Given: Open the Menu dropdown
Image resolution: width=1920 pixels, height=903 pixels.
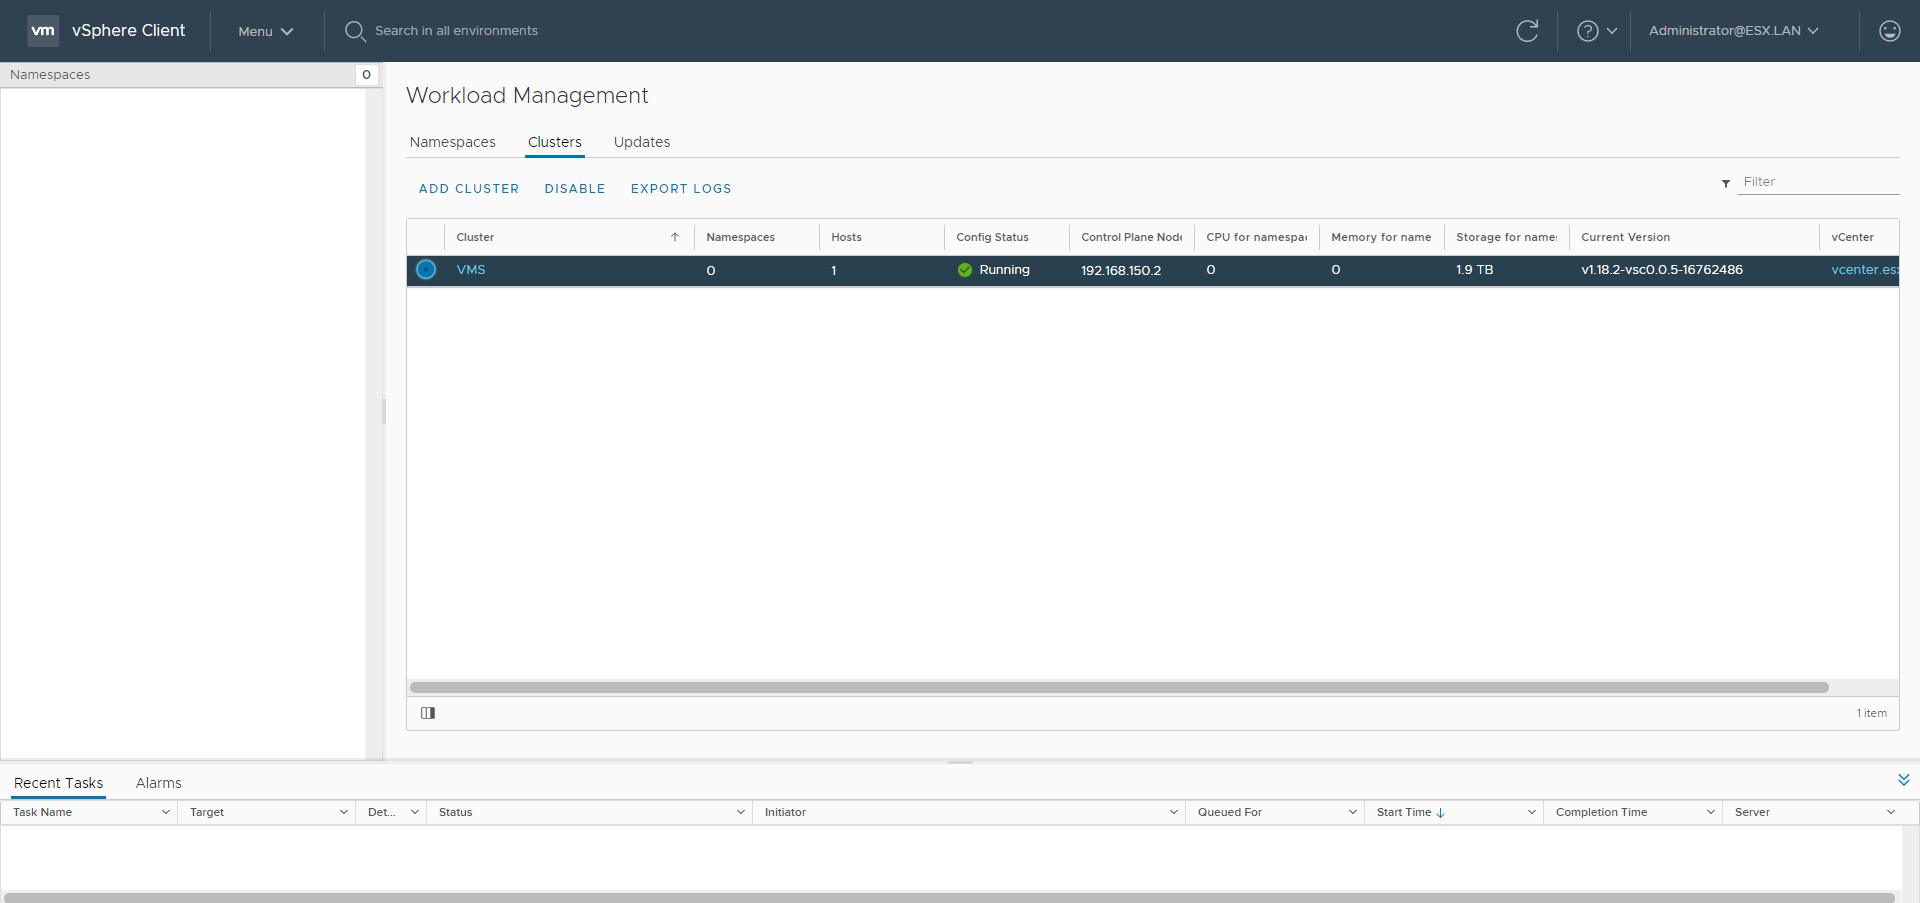Looking at the screenshot, I should [265, 31].
